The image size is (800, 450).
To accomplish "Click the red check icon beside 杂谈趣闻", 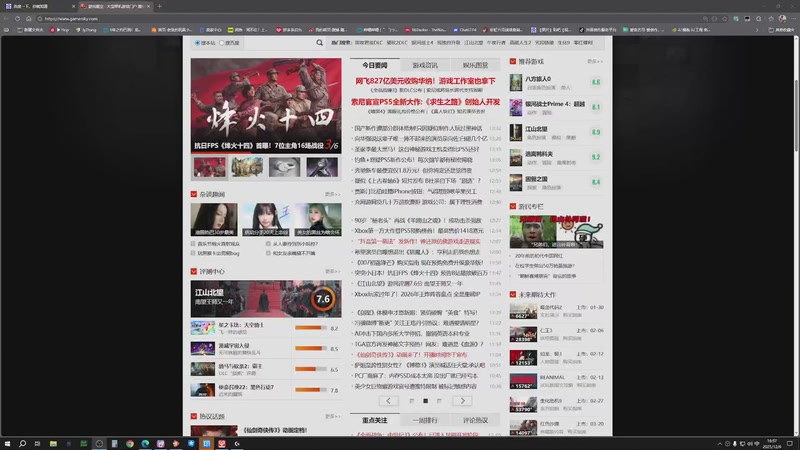I will (194, 194).
